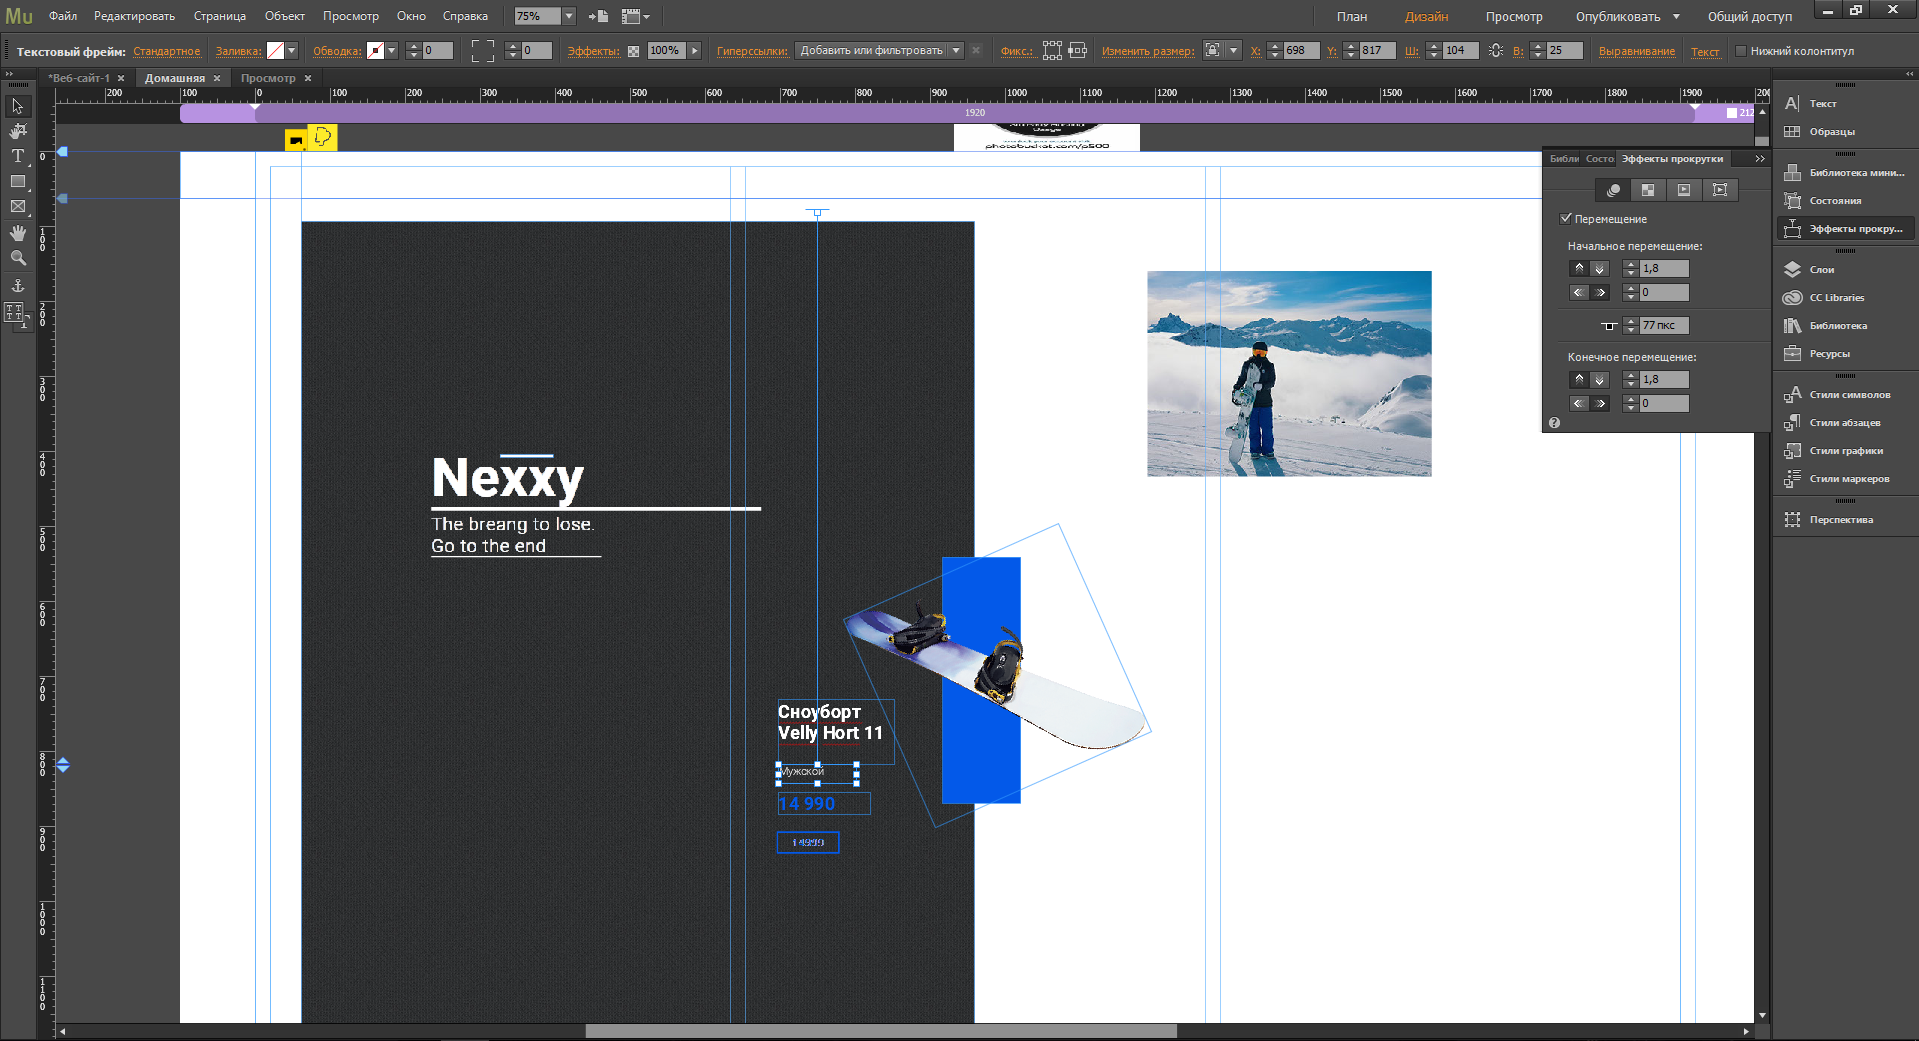
Task: Collapse the scroll effects panel with double chevron
Action: [x=1759, y=158]
